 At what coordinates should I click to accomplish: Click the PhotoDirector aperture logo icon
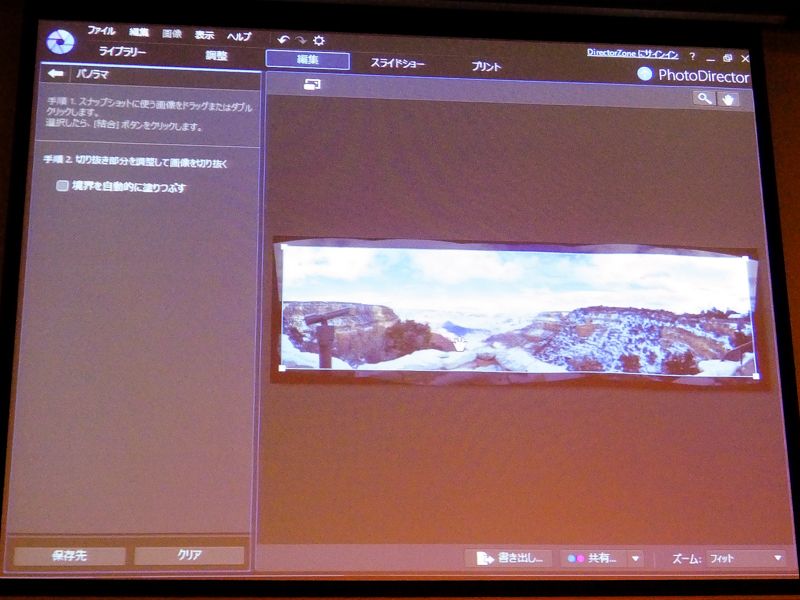[60, 41]
